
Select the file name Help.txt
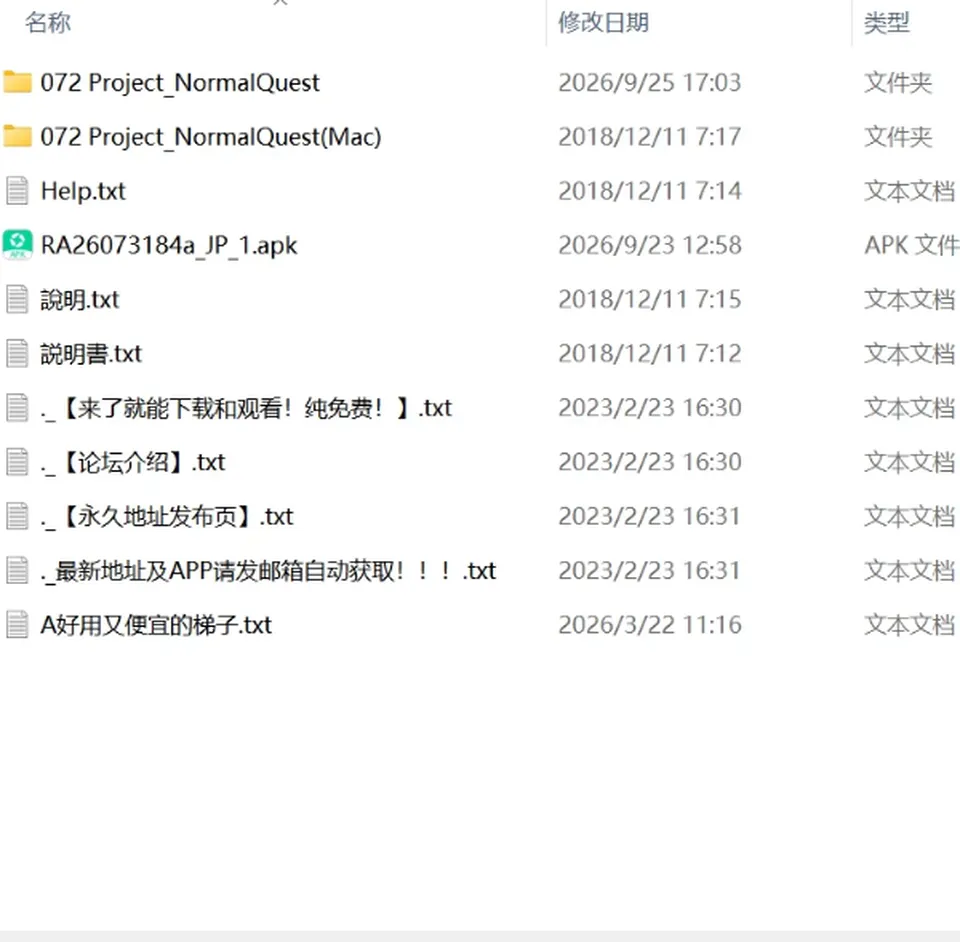click(x=83, y=191)
